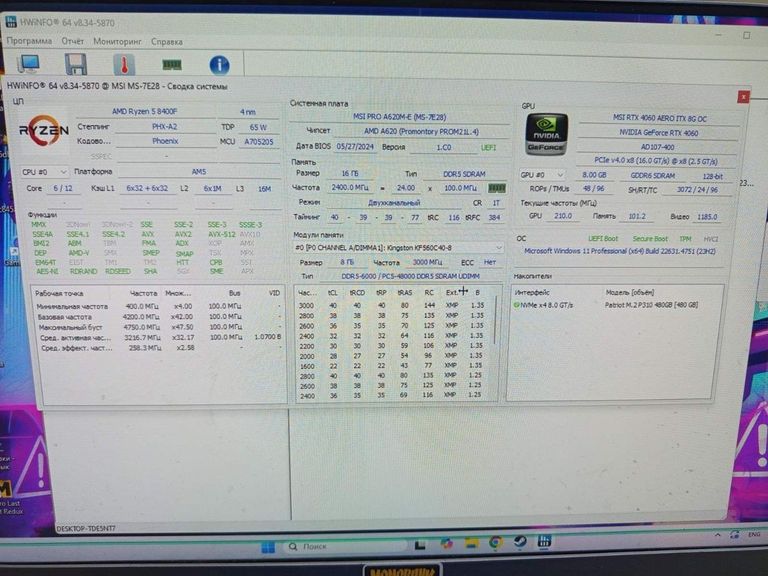Open Google Chrome from the taskbar

pyautogui.click(x=495, y=542)
